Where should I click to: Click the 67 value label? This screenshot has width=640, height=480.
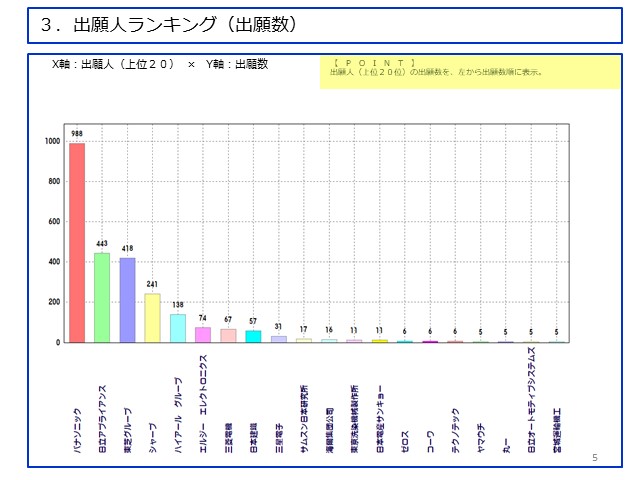pyautogui.click(x=228, y=320)
